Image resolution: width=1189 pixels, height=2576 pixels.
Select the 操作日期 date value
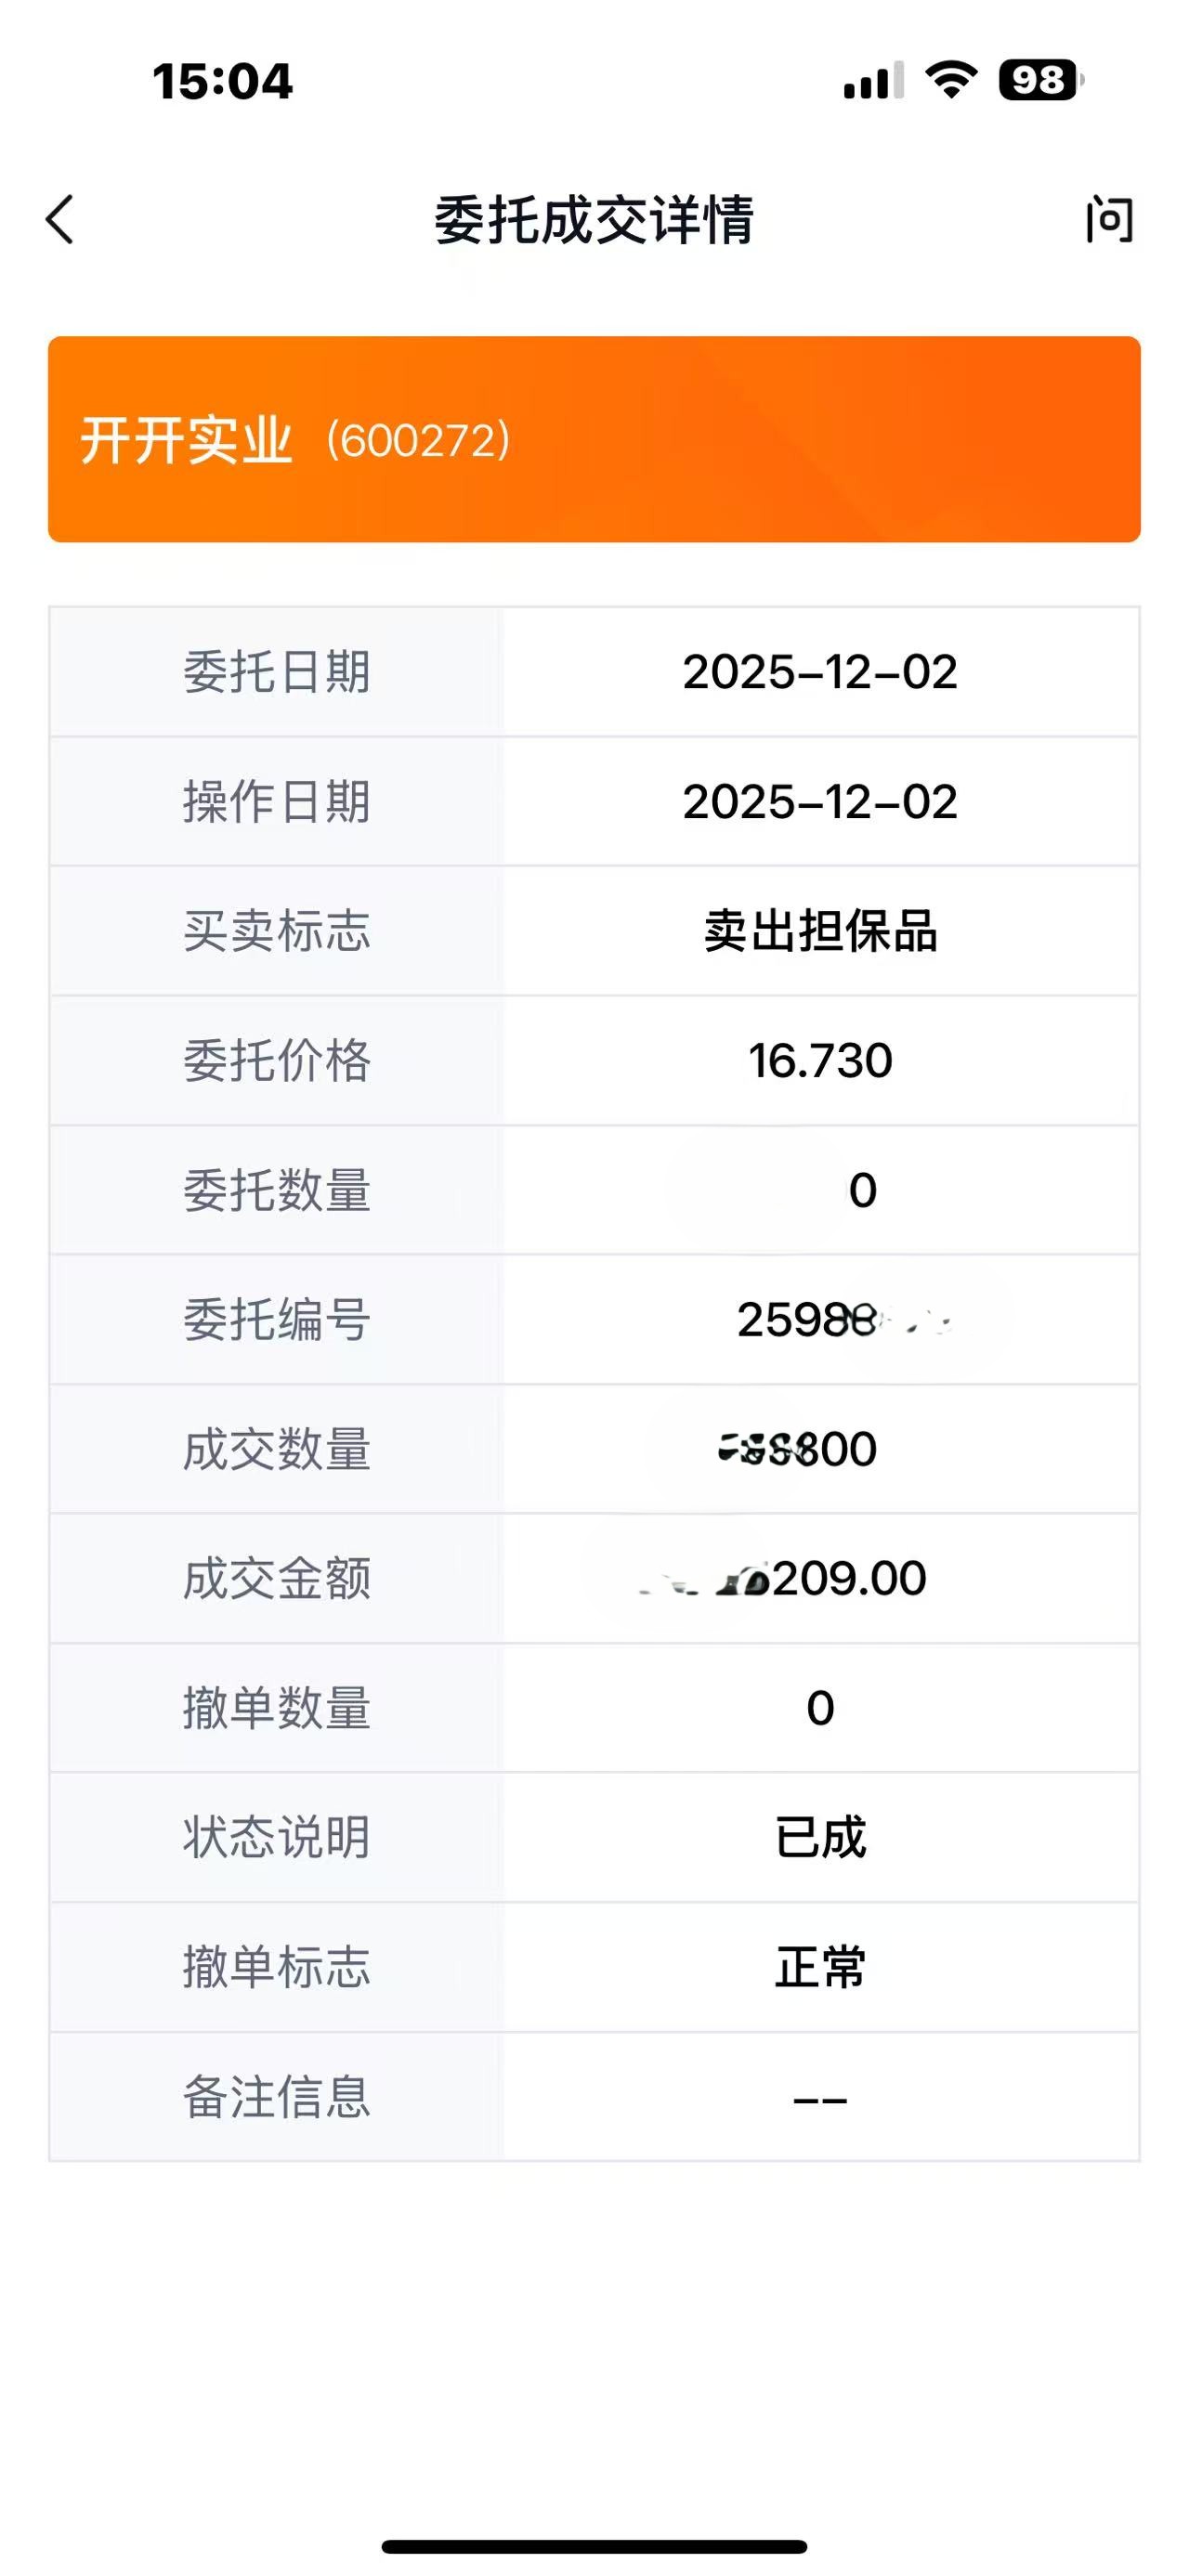[820, 802]
